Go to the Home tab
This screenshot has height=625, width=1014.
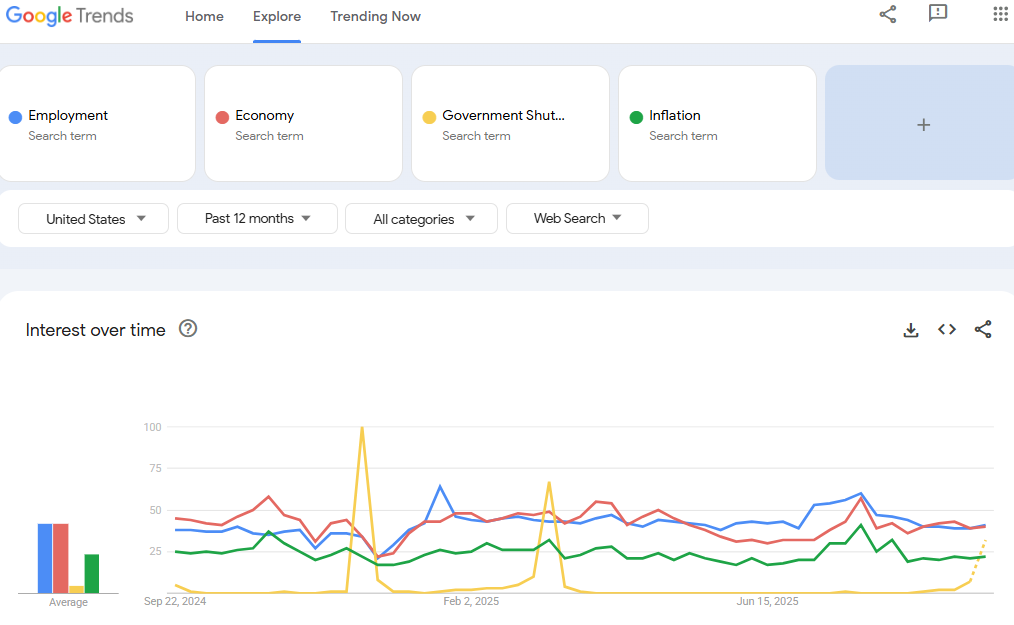pyautogui.click(x=204, y=17)
